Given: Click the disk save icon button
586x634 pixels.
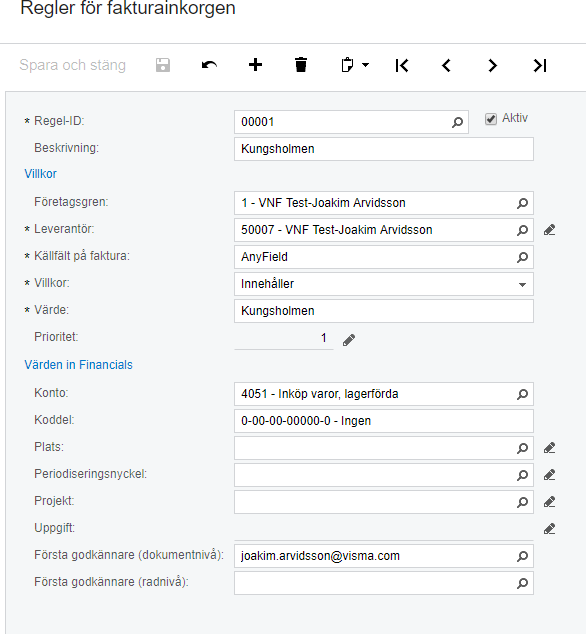Looking at the screenshot, I should 163,65.
